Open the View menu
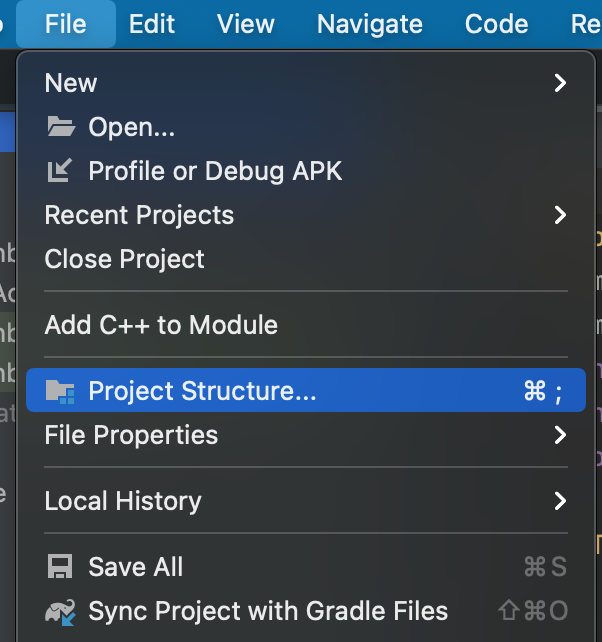Image resolution: width=602 pixels, height=642 pixels. (x=246, y=23)
